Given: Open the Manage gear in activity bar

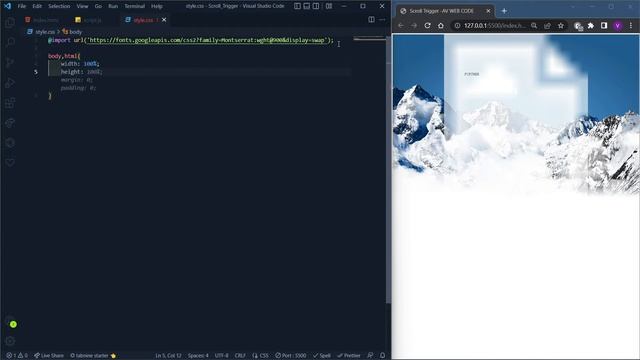Looking at the screenshot, I should coord(10,341).
